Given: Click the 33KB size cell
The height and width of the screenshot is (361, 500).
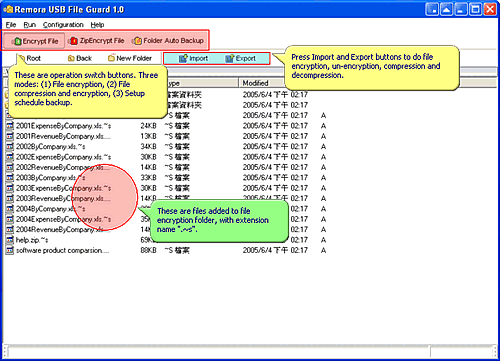Looking at the screenshot, I should point(148,178).
